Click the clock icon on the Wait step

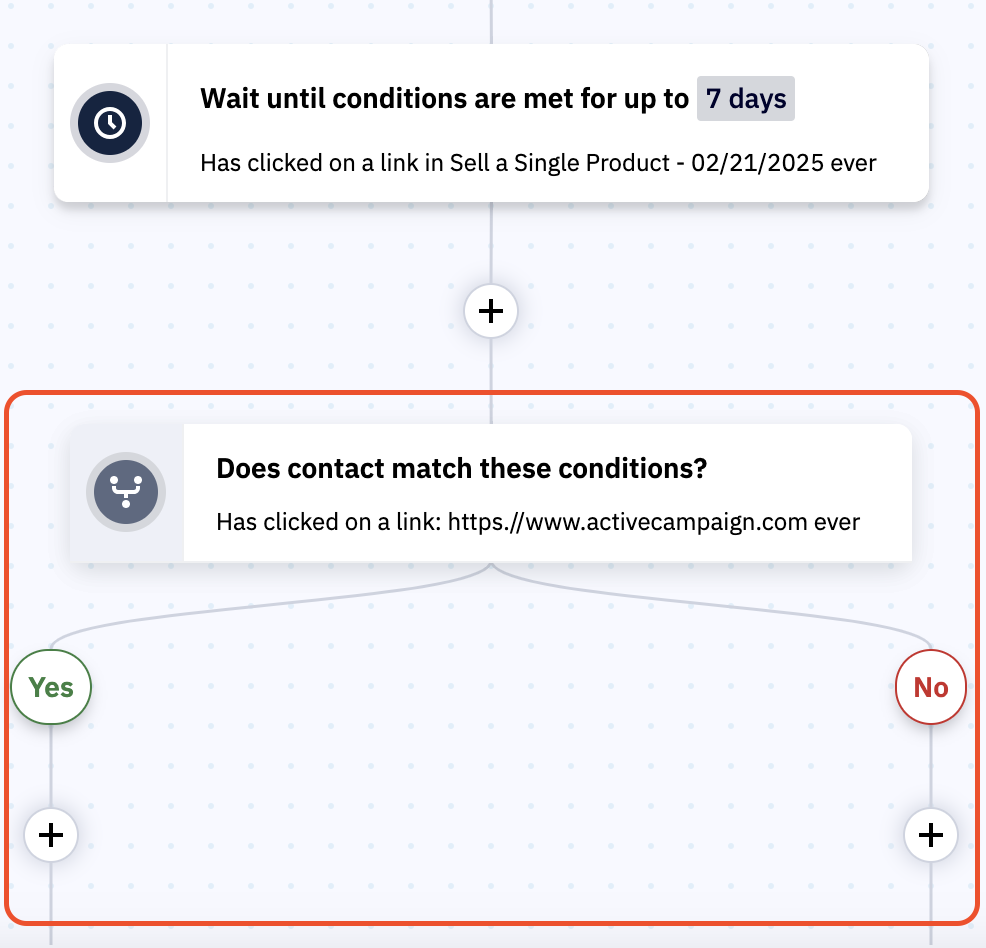[109, 123]
